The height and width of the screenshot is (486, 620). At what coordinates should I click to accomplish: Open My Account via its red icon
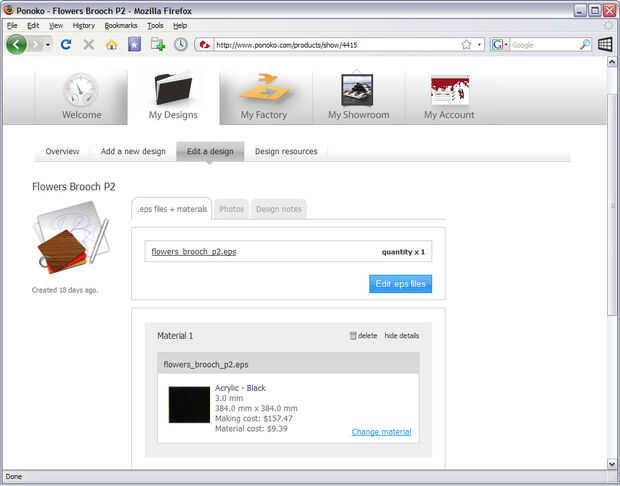click(450, 90)
